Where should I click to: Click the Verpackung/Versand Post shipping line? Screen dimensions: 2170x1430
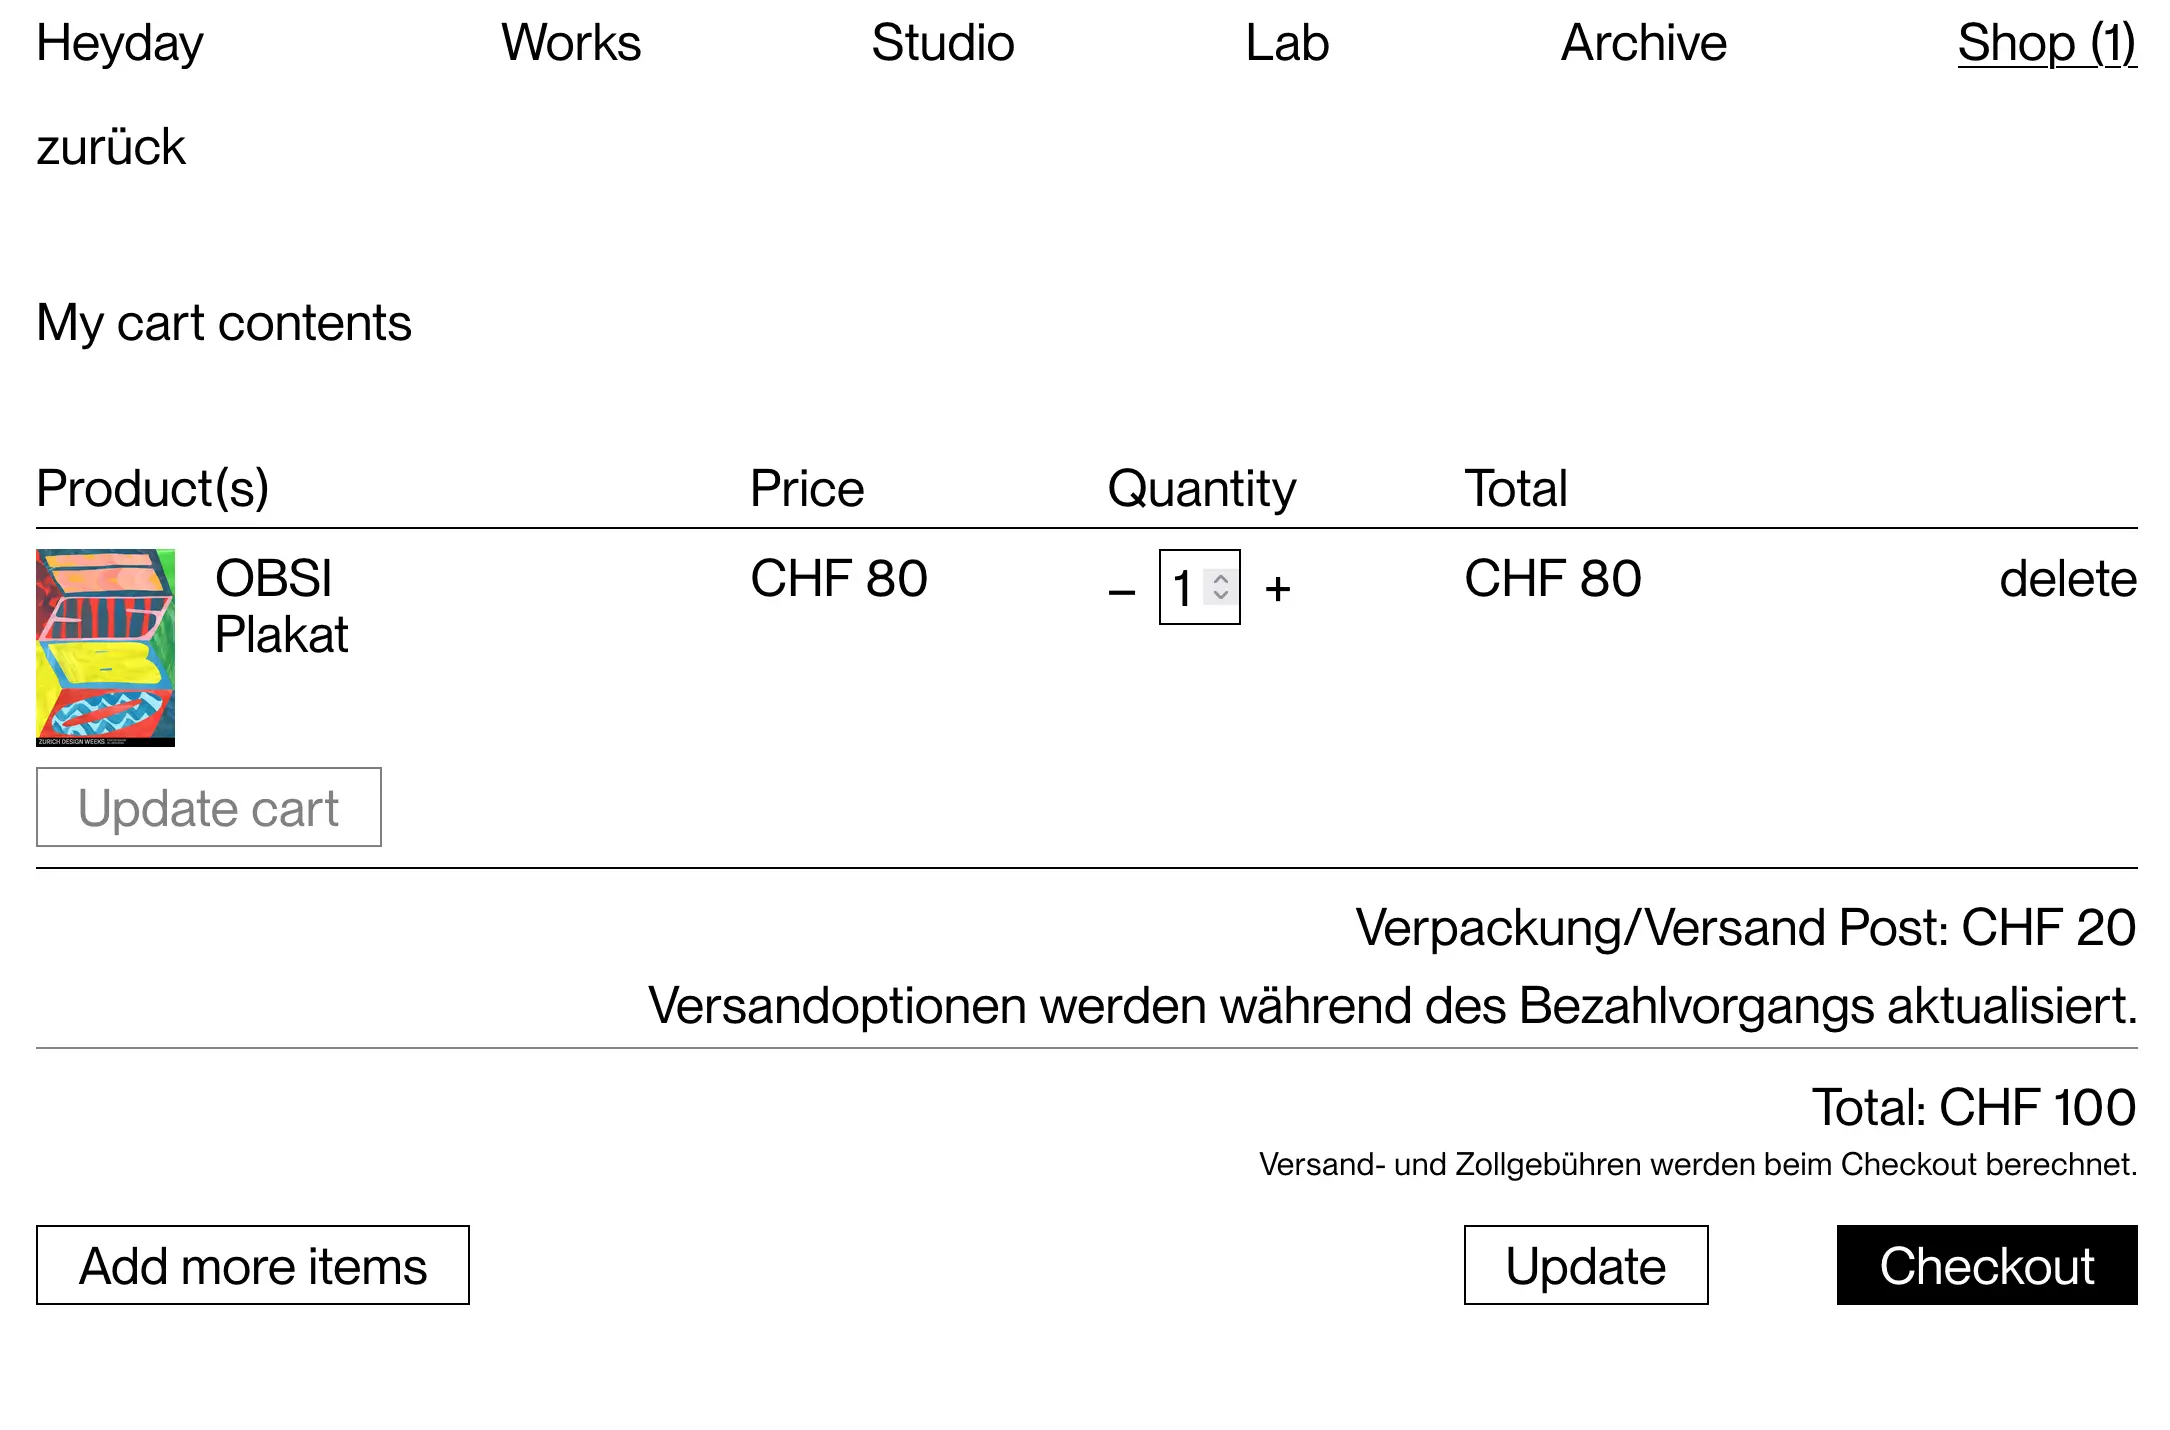[1745, 928]
